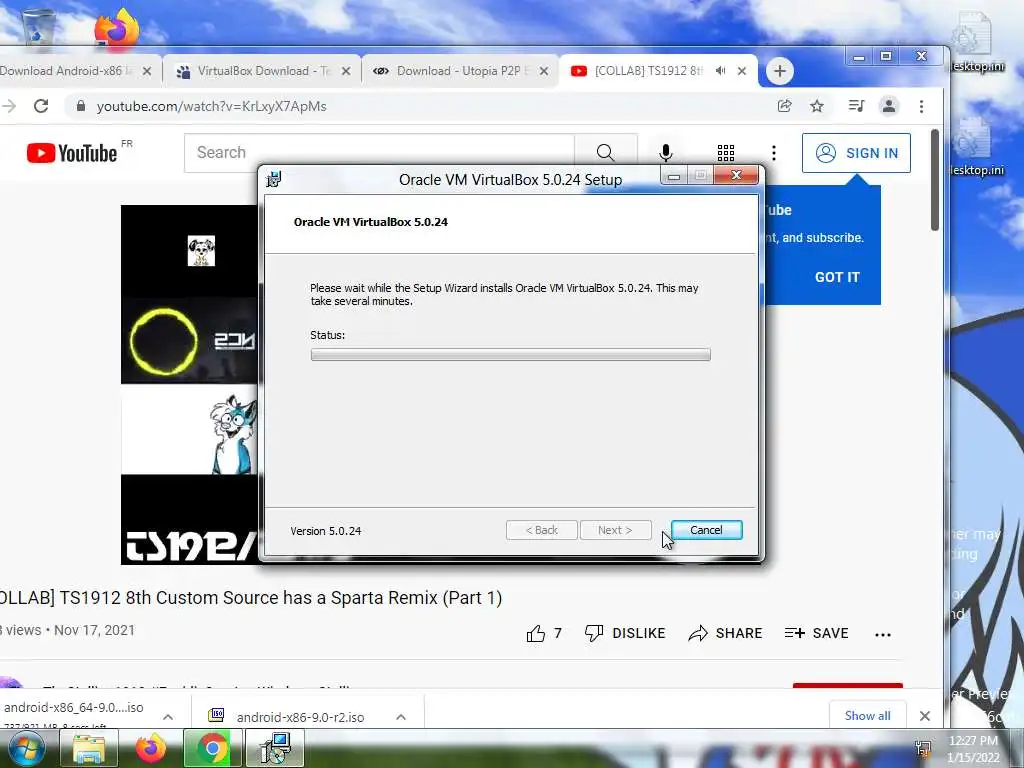Screen dimensions: 1024x768
Task: Click the YouTube search field
Action: 379,153
